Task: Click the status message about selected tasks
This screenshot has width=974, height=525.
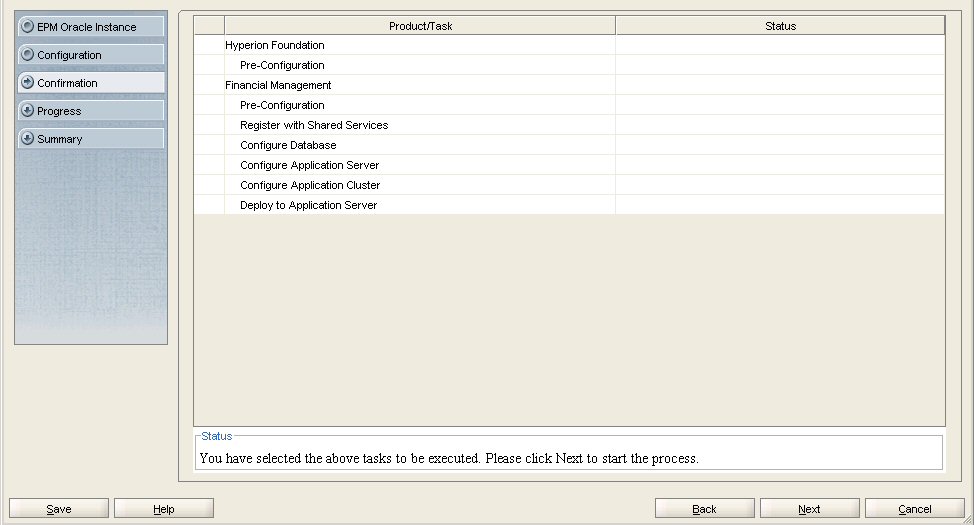Action: point(449,459)
